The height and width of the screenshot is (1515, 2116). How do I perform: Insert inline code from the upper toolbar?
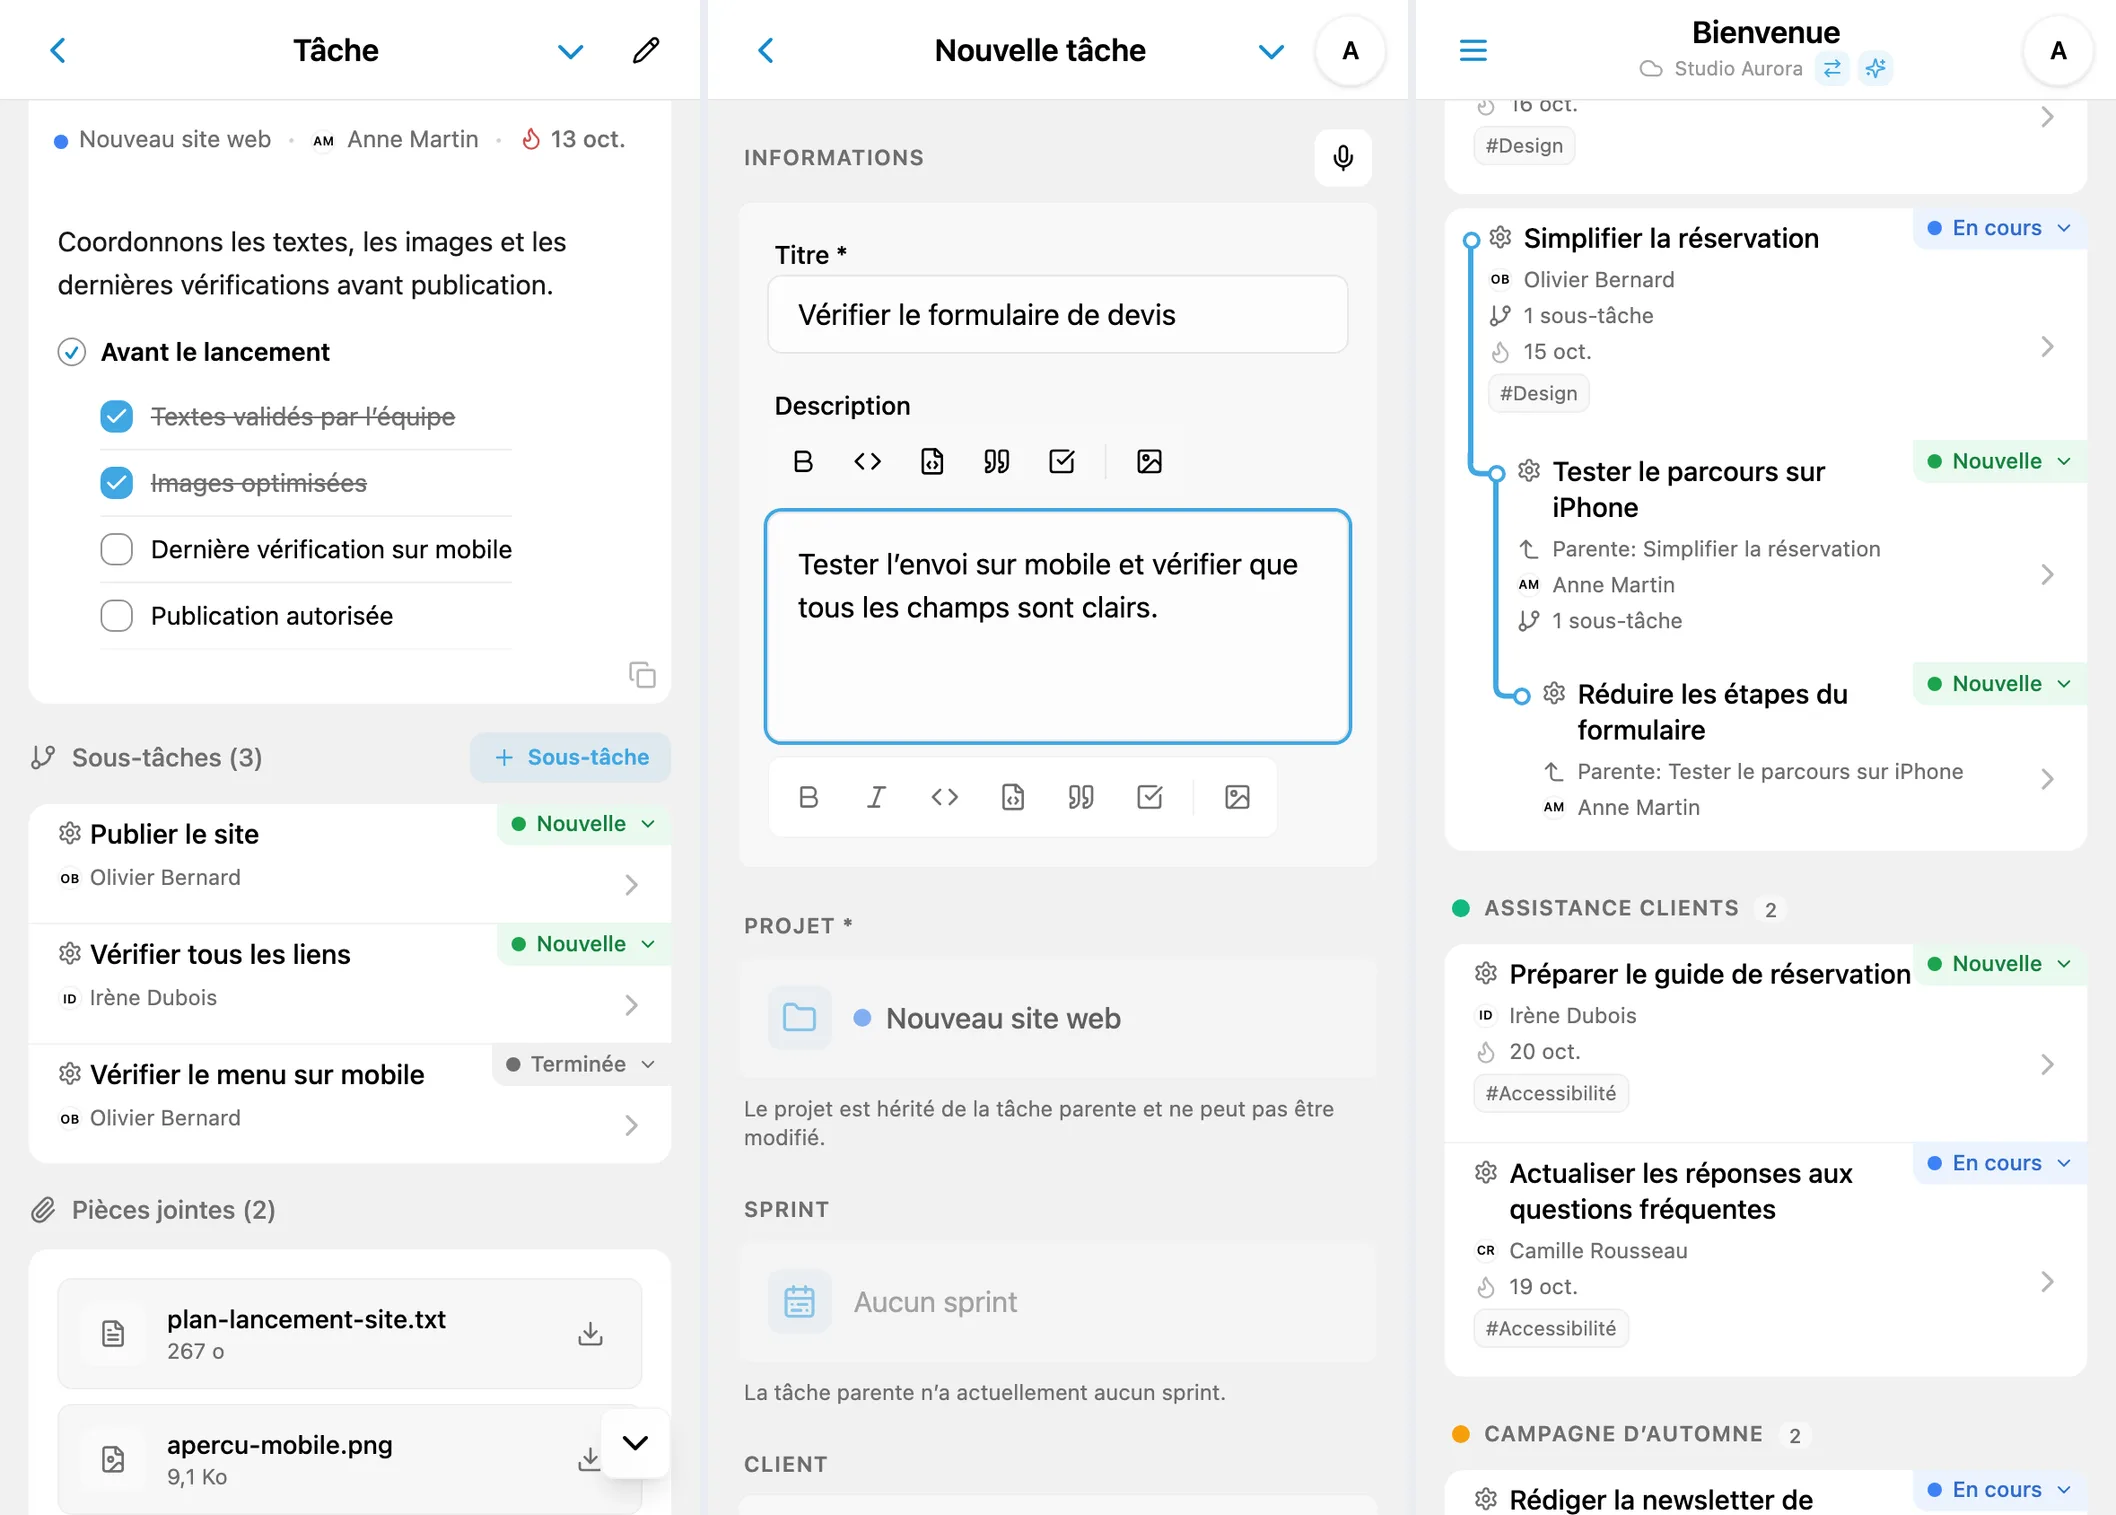tap(867, 461)
